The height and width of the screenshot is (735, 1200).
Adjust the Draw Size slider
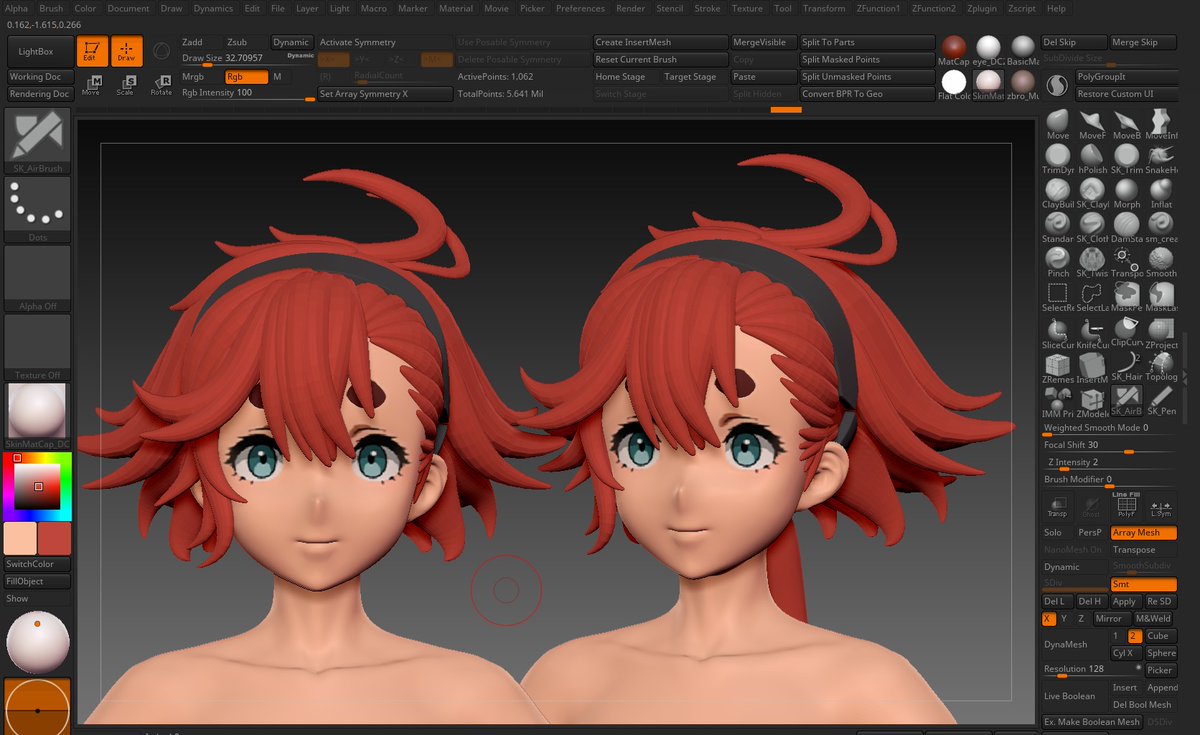click(x=247, y=59)
